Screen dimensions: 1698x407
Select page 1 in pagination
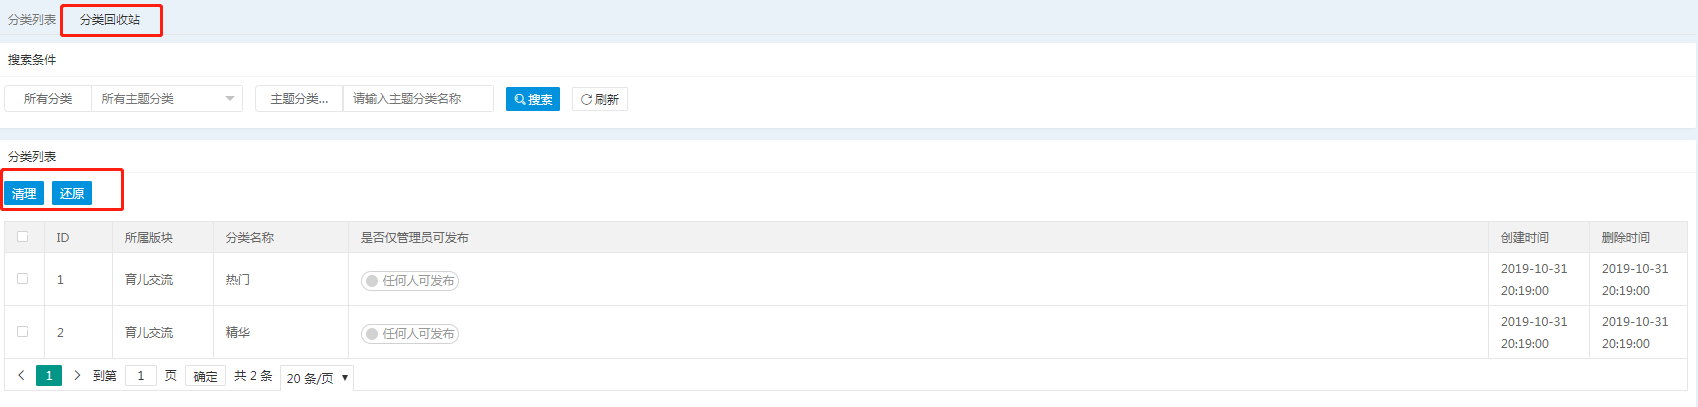coord(49,376)
